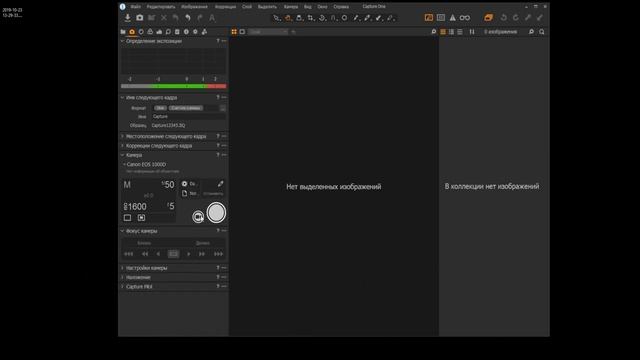
Task: Click the Live View camera button
Action: (198, 217)
